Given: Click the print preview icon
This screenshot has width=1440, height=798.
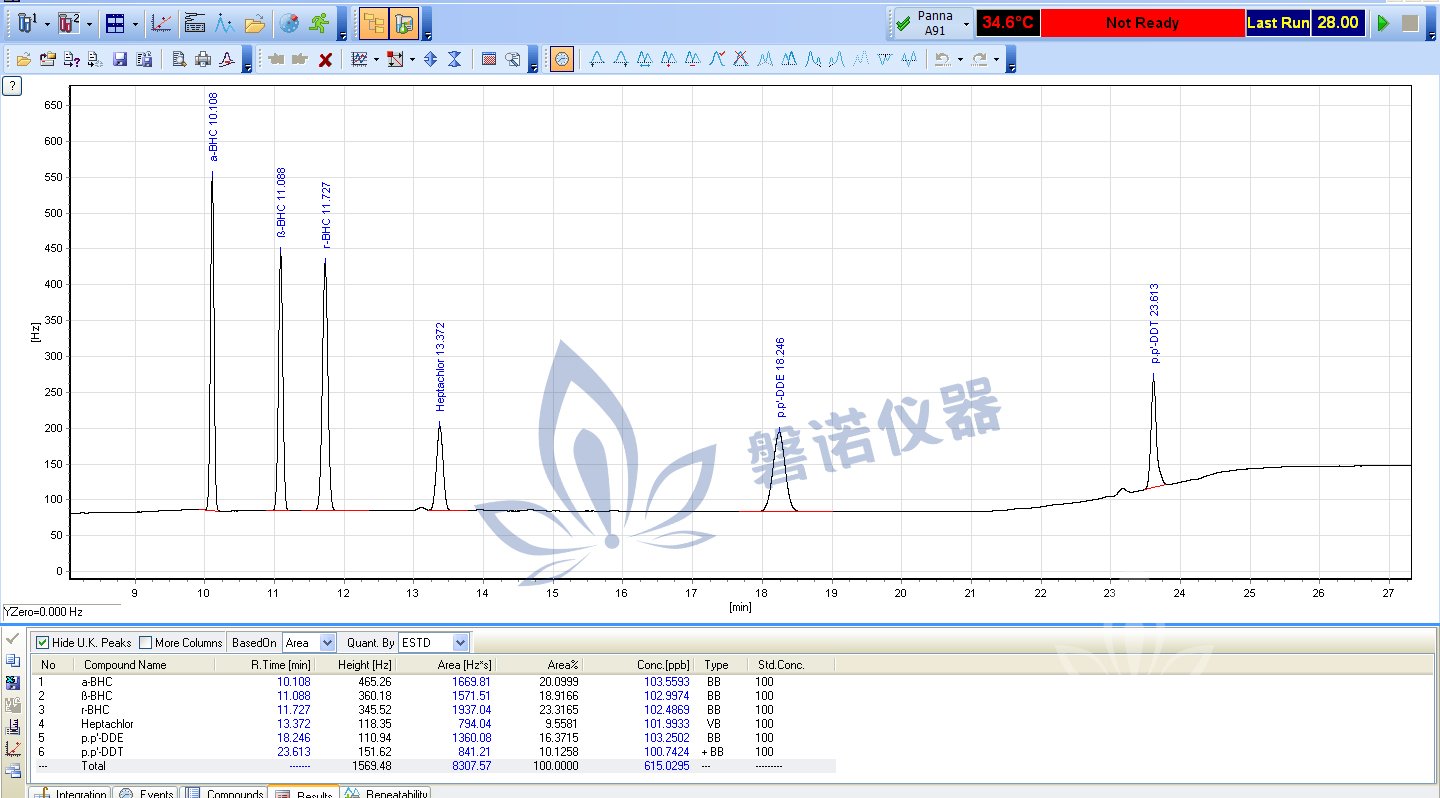Looking at the screenshot, I should pyautogui.click(x=179, y=59).
